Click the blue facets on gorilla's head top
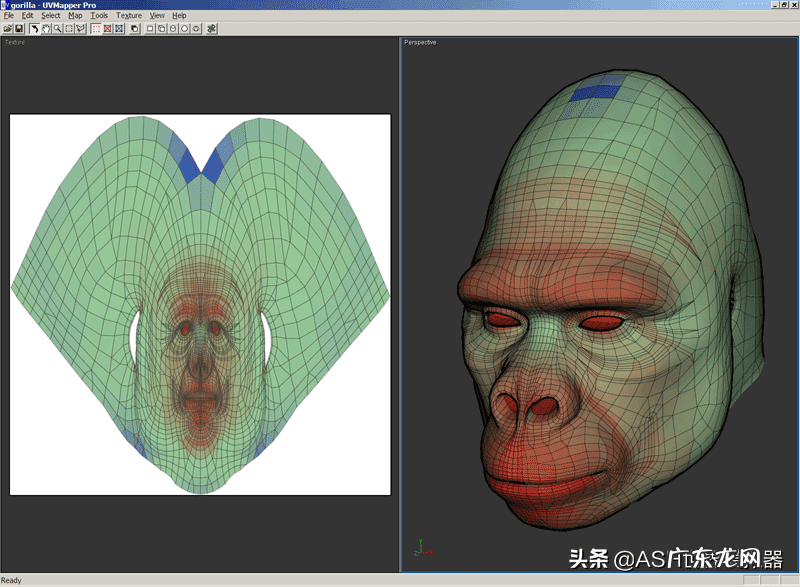Screen dimensions: 800x587 (594, 93)
